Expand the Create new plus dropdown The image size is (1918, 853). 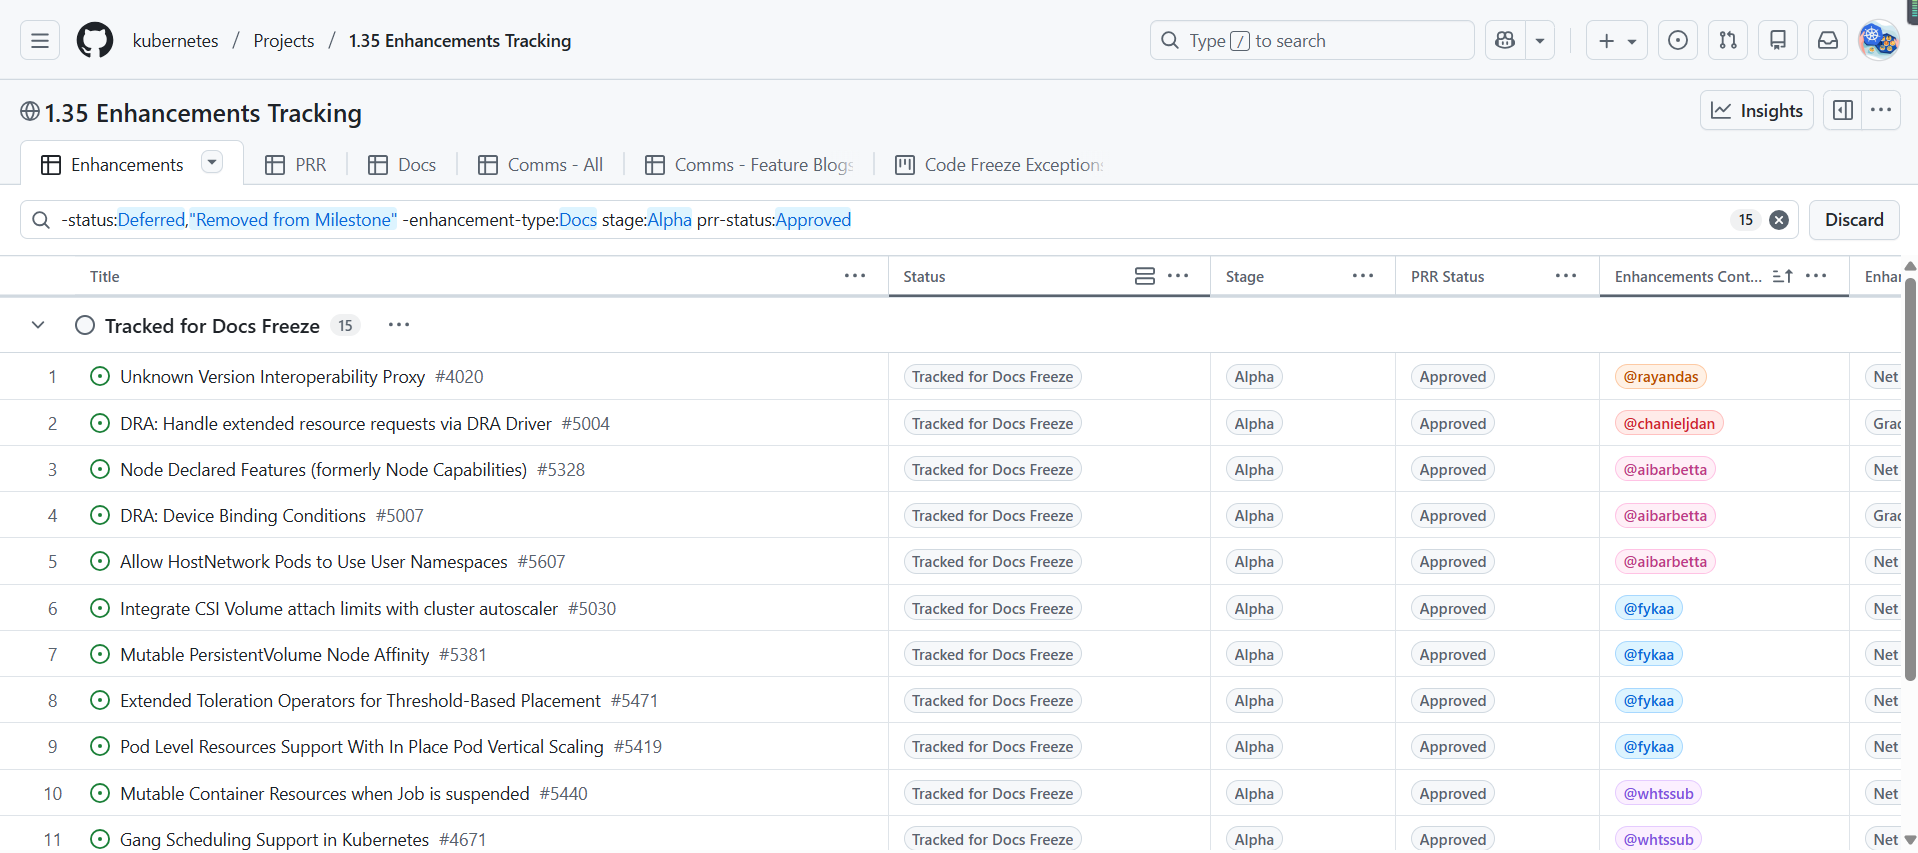[1616, 41]
